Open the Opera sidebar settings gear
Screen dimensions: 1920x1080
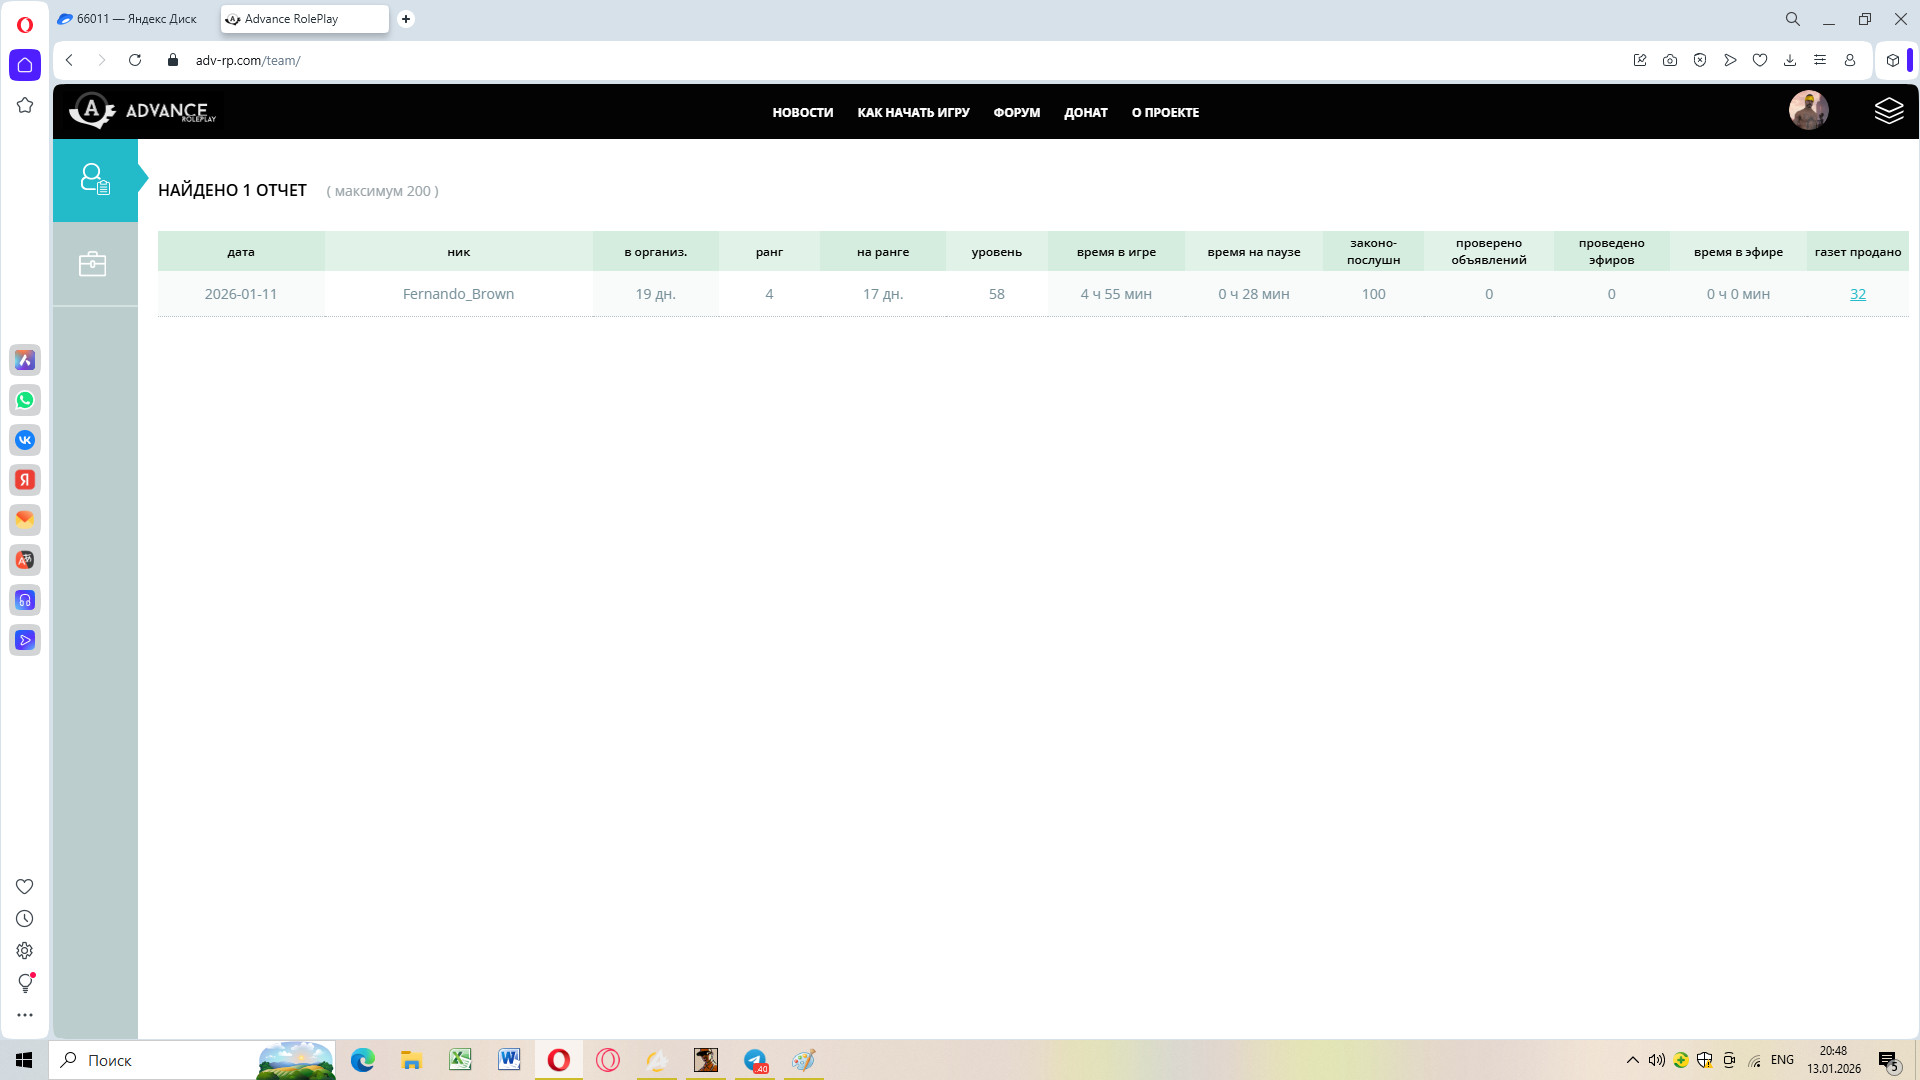tap(25, 951)
